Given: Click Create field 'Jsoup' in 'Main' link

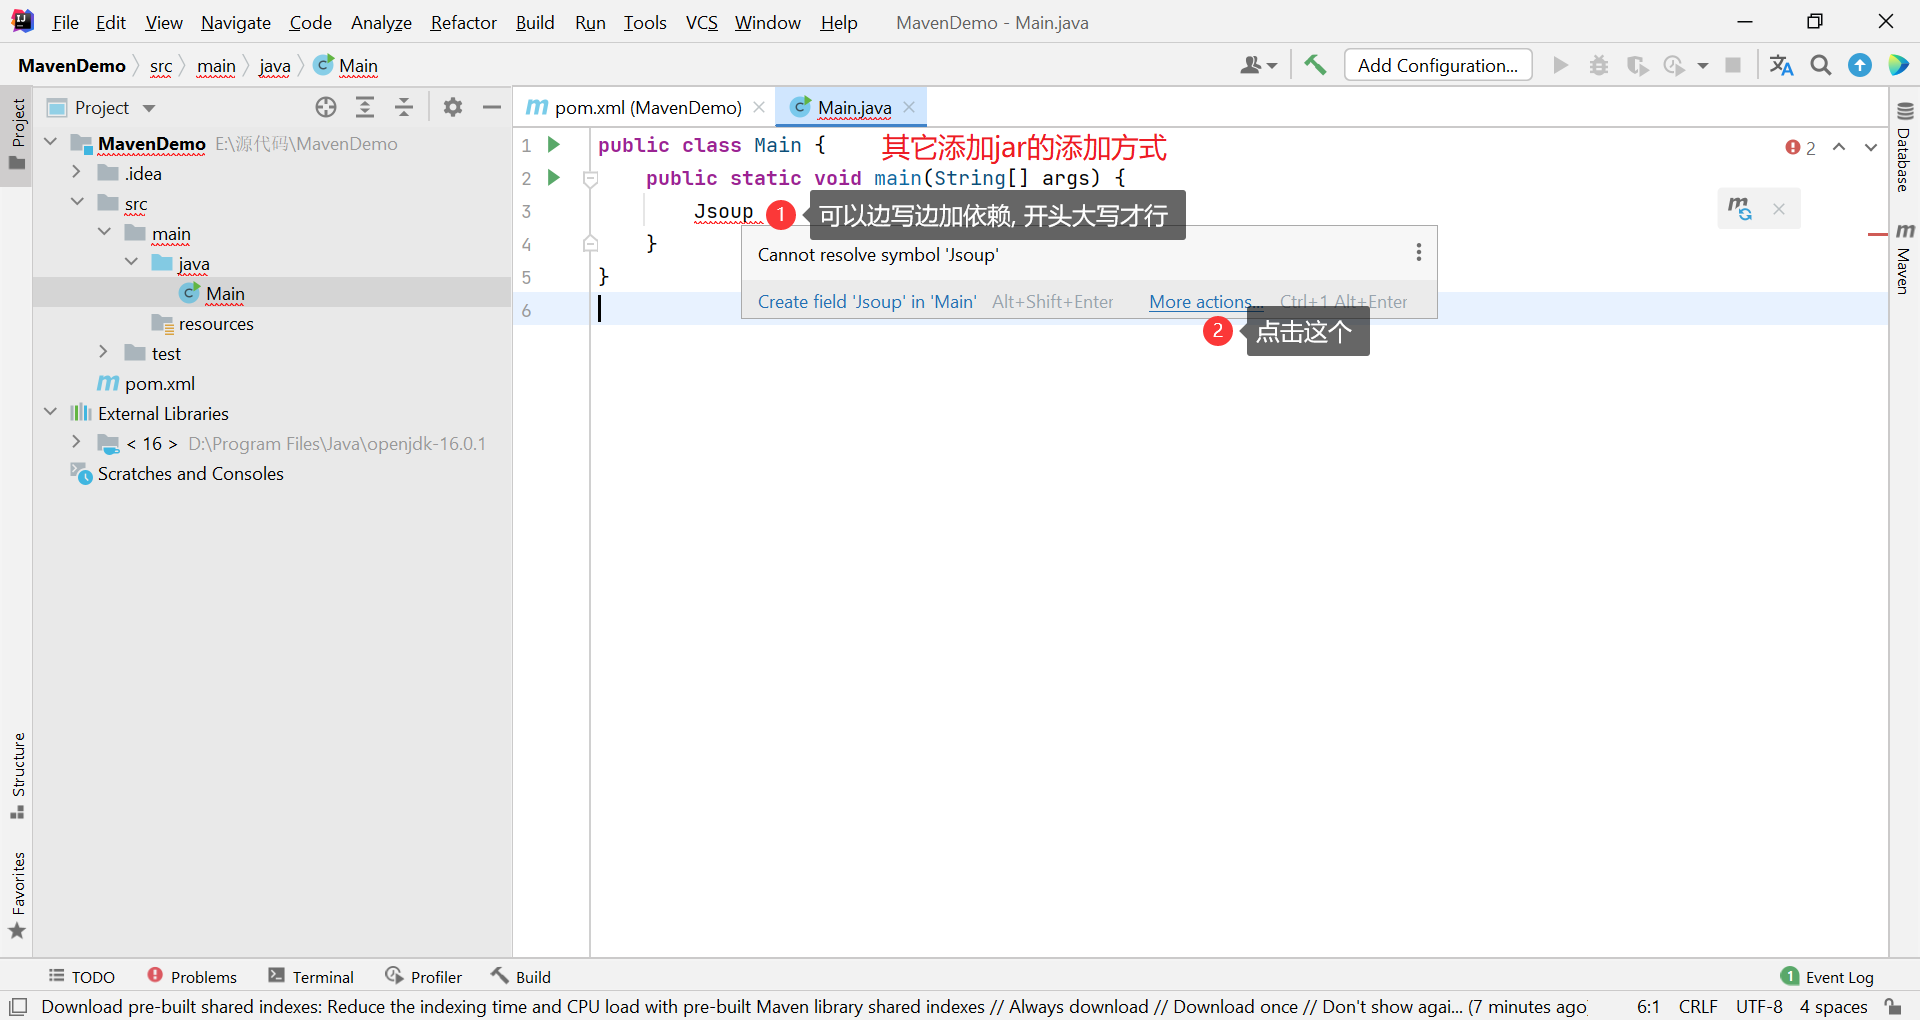Looking at the screenshot, I should coord(867,302).
